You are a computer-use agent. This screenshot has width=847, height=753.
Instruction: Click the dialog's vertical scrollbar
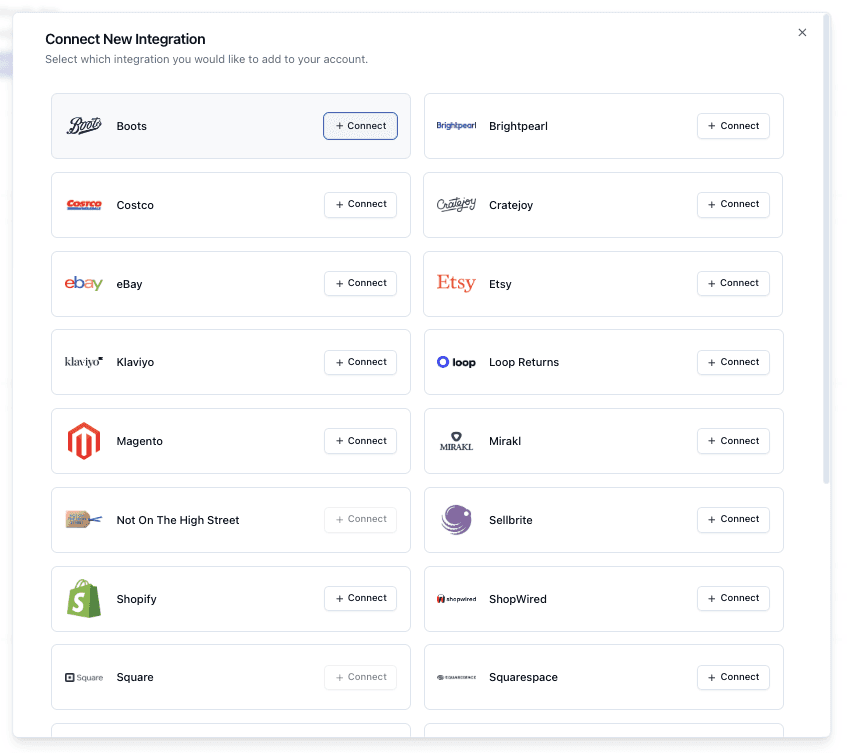point(826,249)
